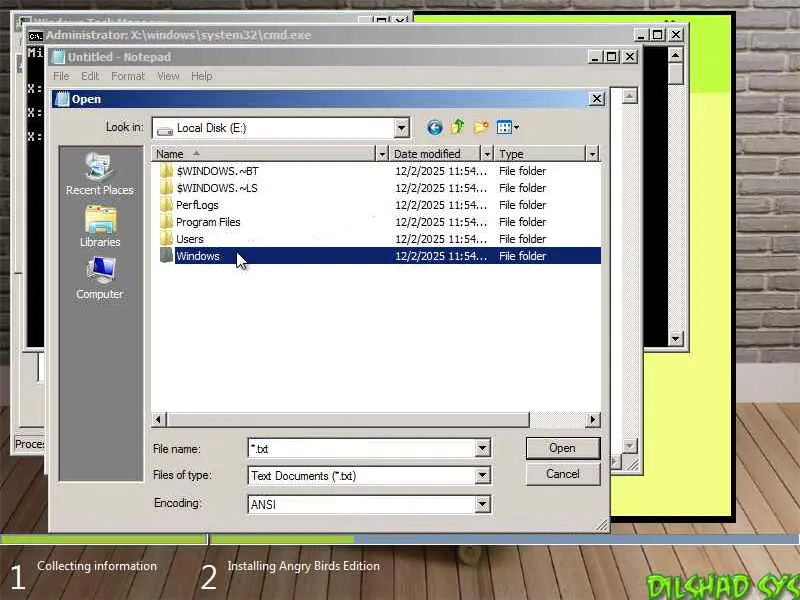Minimize the cmd.exe window
Screen dimensions: 800x600
pyautogui.click(x=641, y=35)
